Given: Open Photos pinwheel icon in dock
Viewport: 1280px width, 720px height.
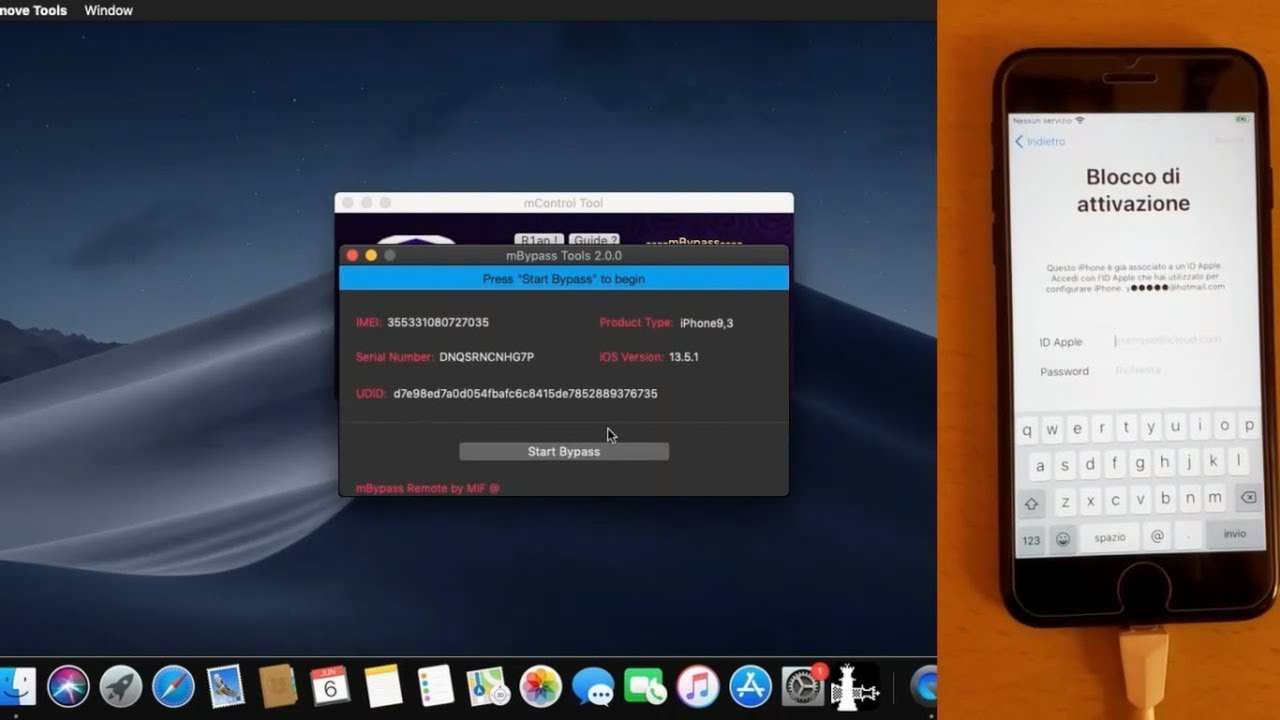Looking at the screenshot, I should coord(541,687).
